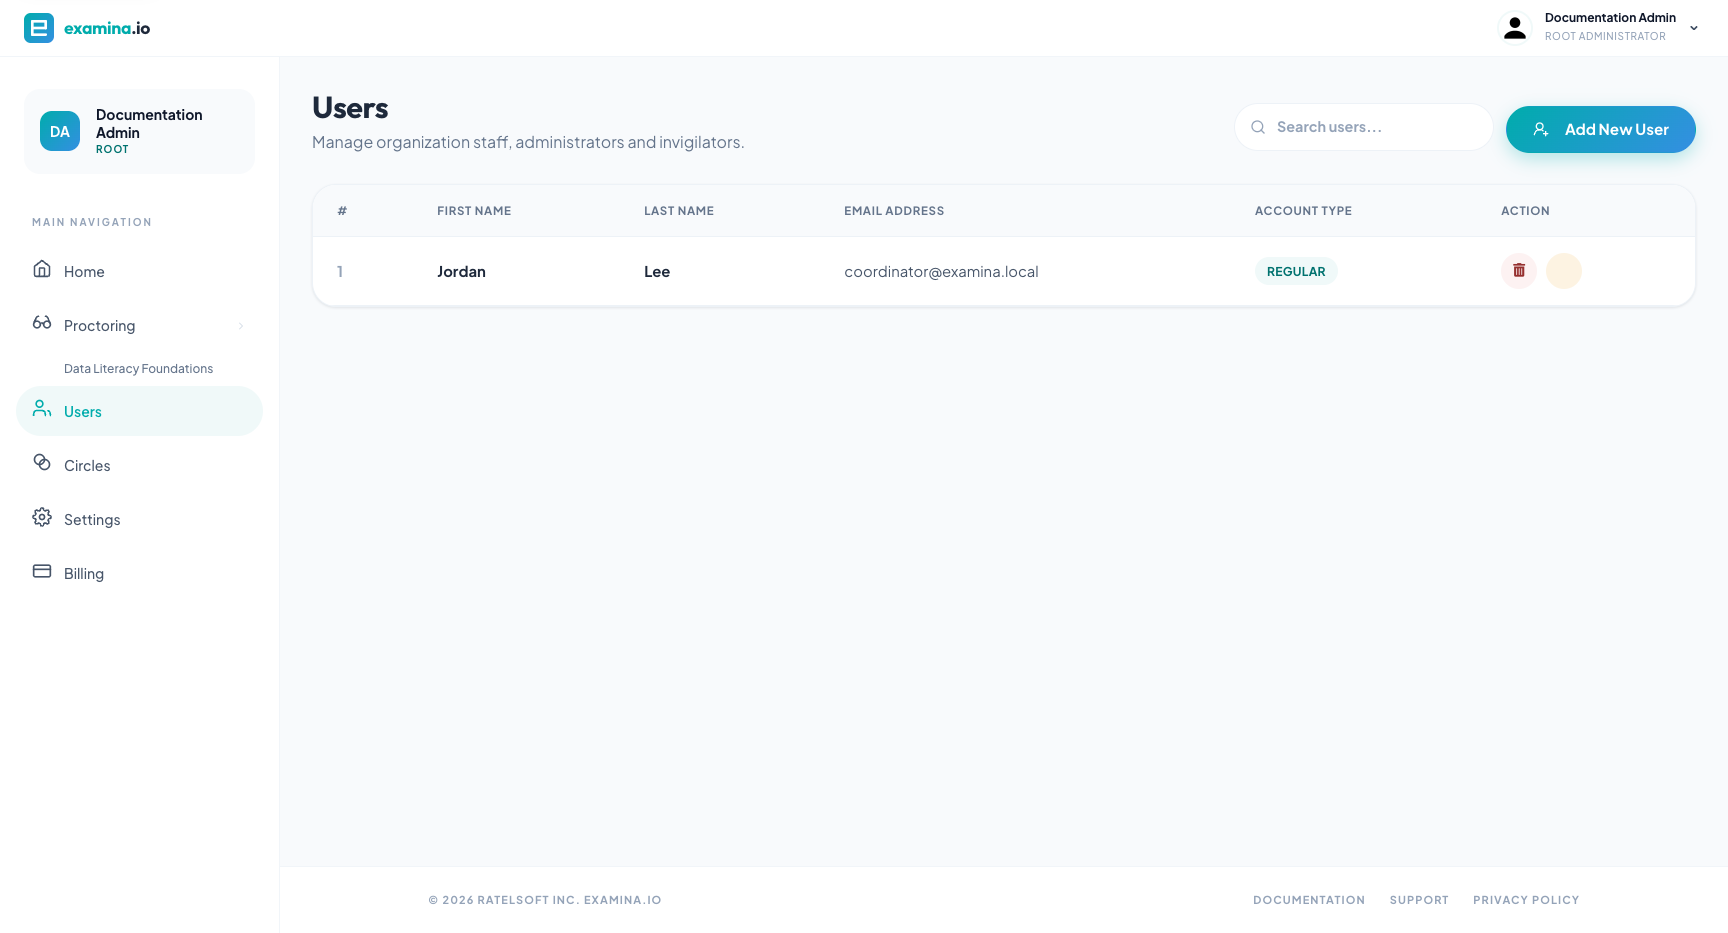1728x933 pixels.
Task: Click the magnifier icon in search box
Action: click(1258, 127)
